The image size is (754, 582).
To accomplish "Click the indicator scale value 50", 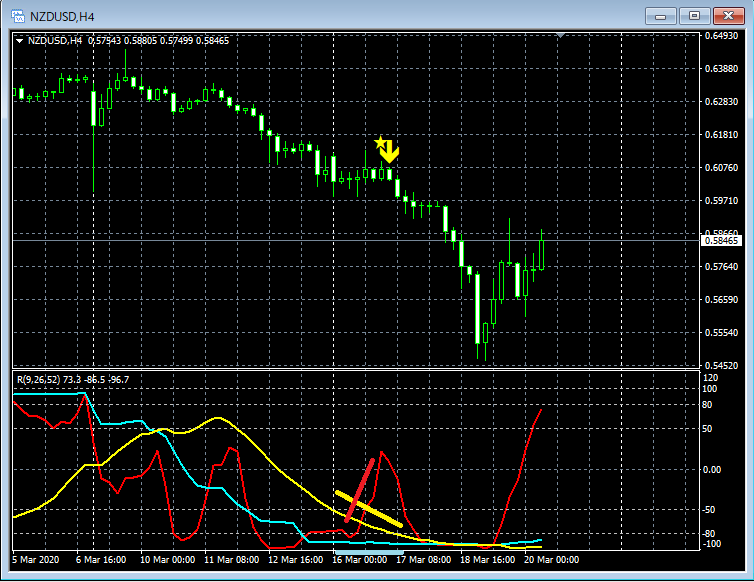I will 707,429.
